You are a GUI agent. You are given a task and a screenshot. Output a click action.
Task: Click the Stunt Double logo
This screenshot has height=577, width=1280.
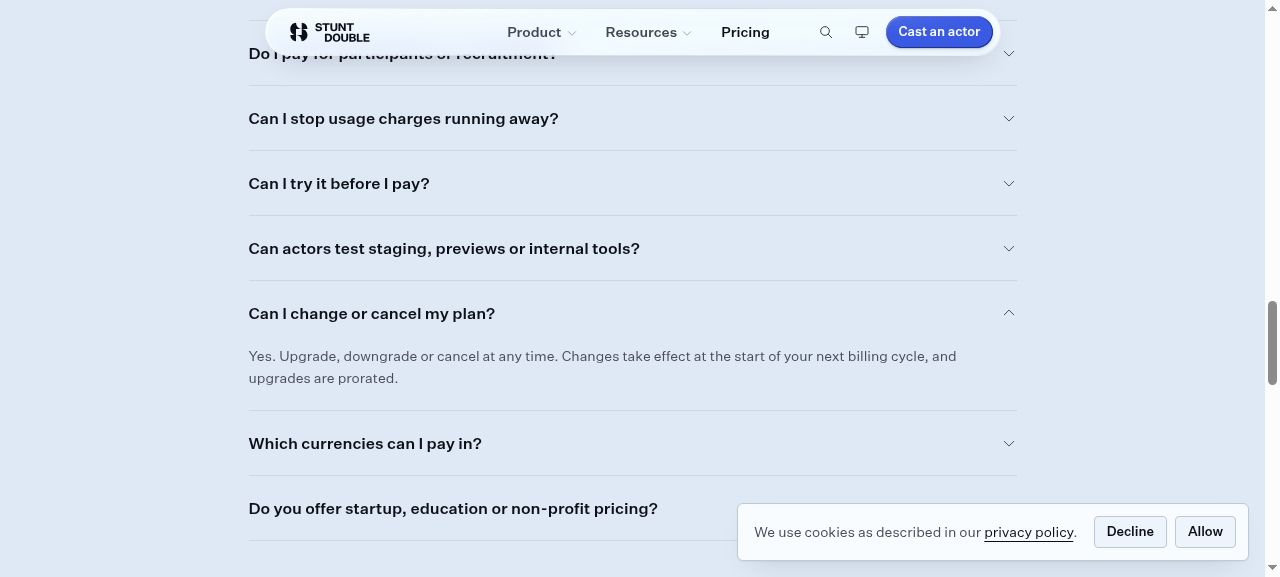tap(329, 32)
